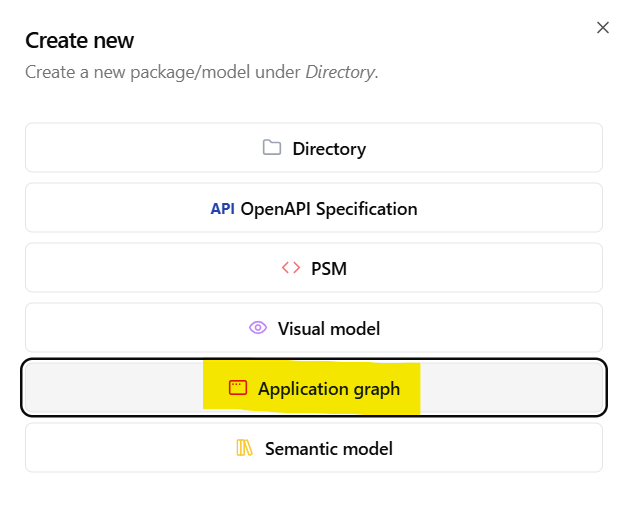630x517 pixels.
Task: Click the red code brackets icon
Action: 290,268
